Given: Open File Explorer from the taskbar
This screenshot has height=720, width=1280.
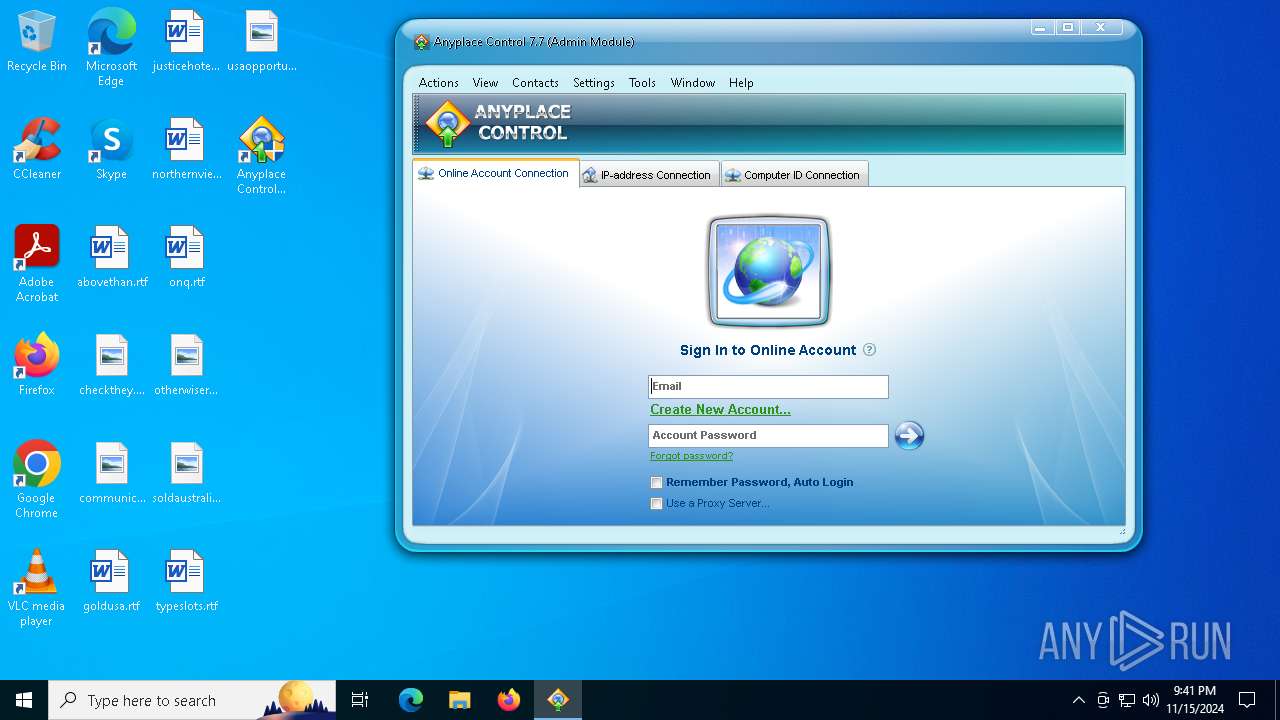Looking at the screenshot, I should pos(460,700).
